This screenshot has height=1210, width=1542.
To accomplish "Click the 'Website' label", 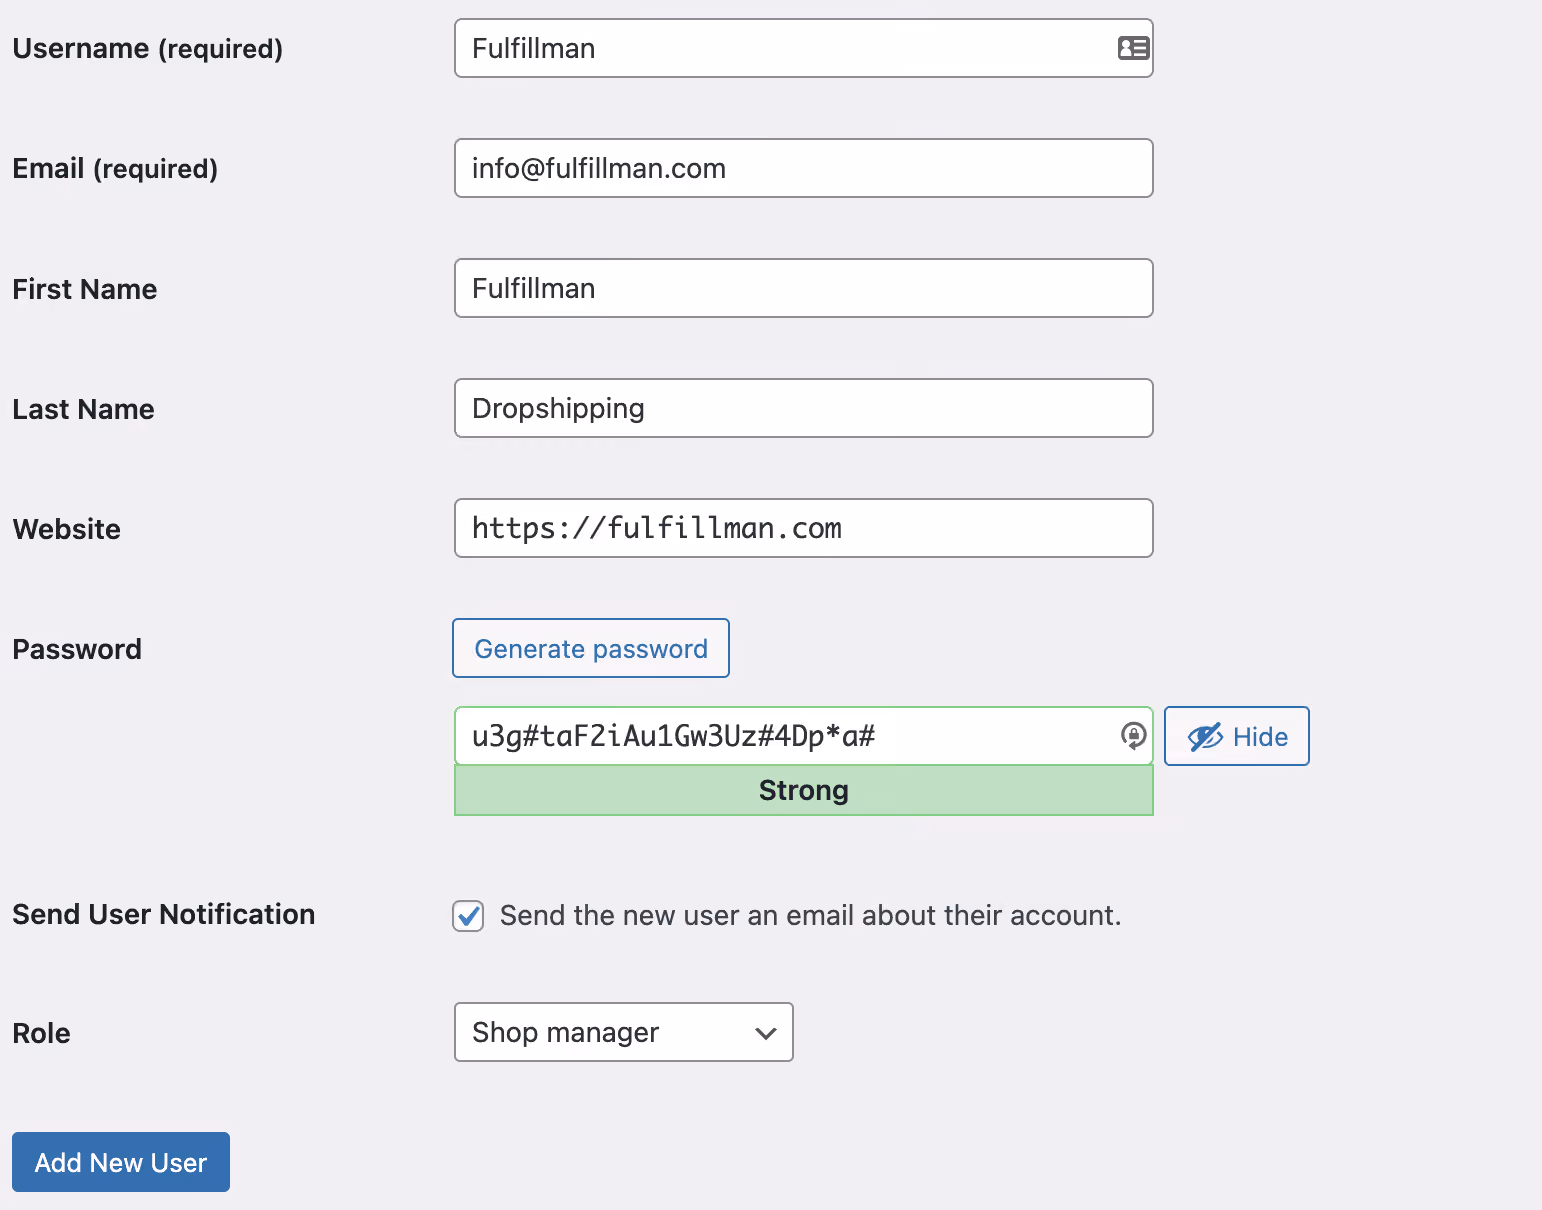I will tap(67, 529).
